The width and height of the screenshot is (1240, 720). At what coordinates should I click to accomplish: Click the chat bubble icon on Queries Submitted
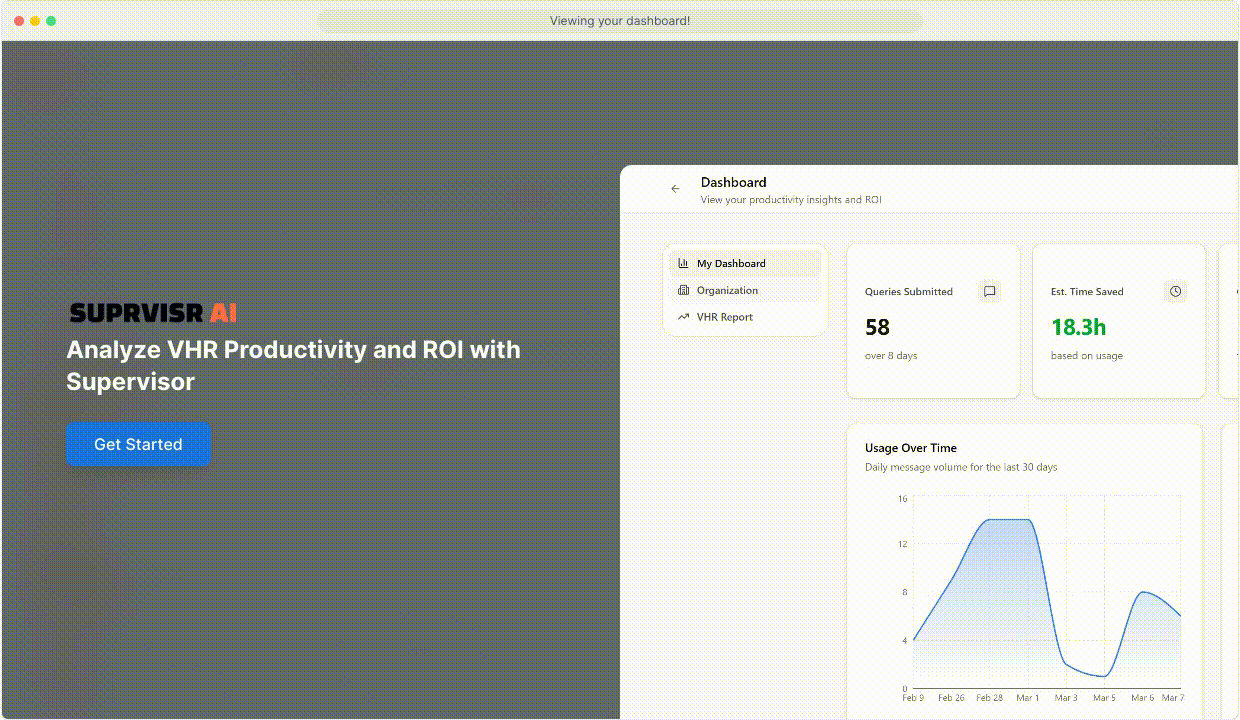989,292
